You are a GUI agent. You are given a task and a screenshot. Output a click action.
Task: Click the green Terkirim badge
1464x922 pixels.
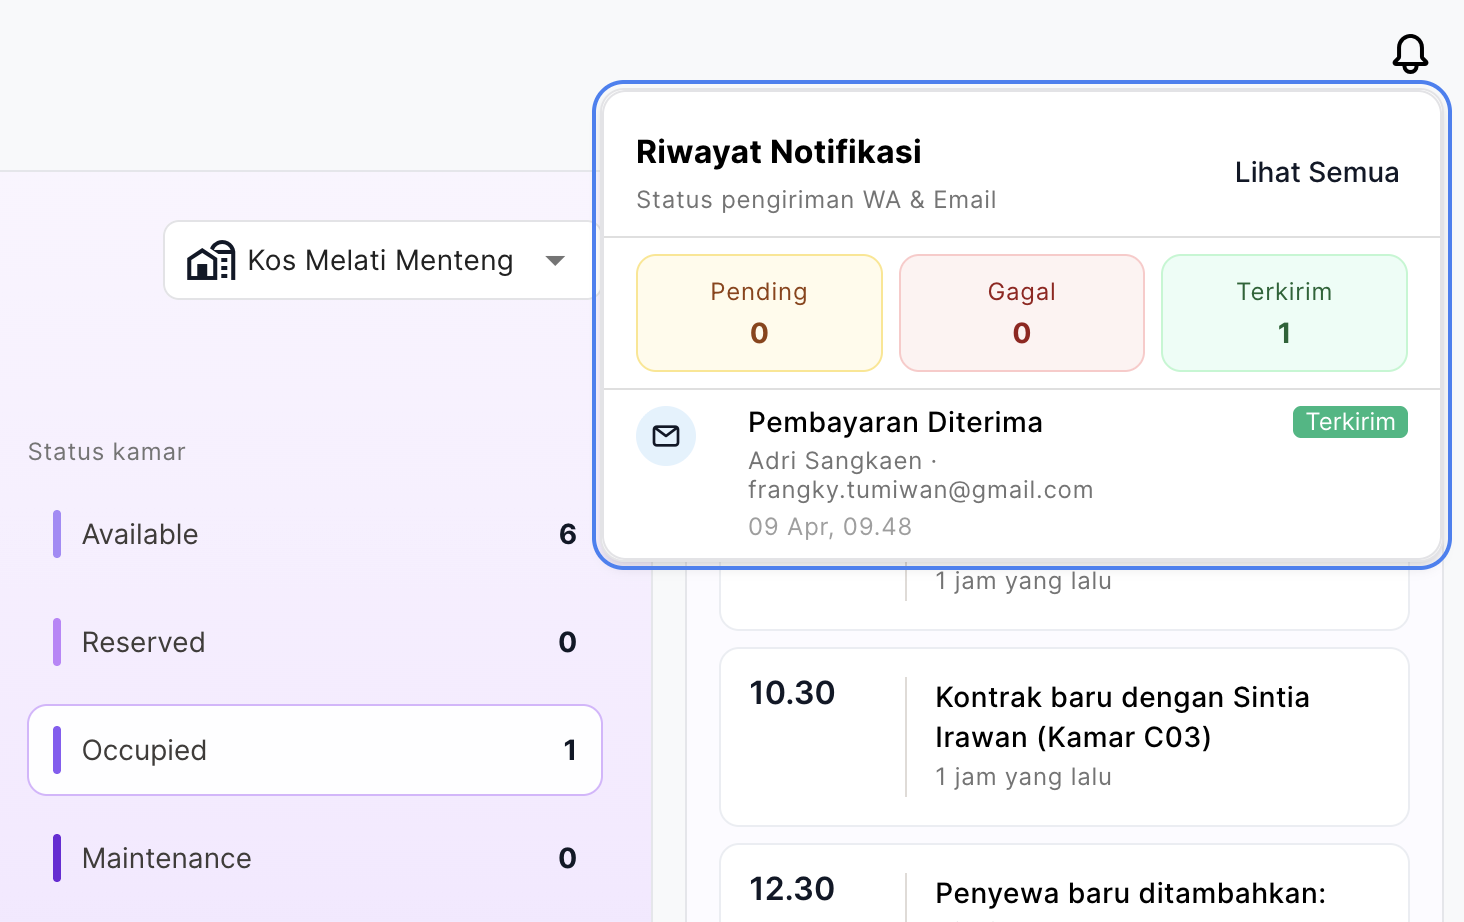(x=1350, y=422)
